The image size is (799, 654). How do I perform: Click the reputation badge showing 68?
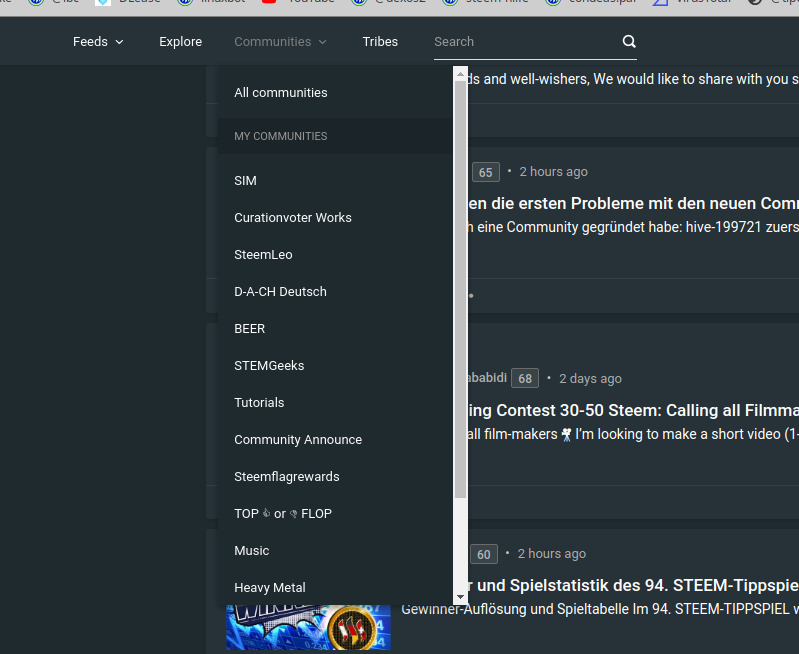(x=525, y=378)
